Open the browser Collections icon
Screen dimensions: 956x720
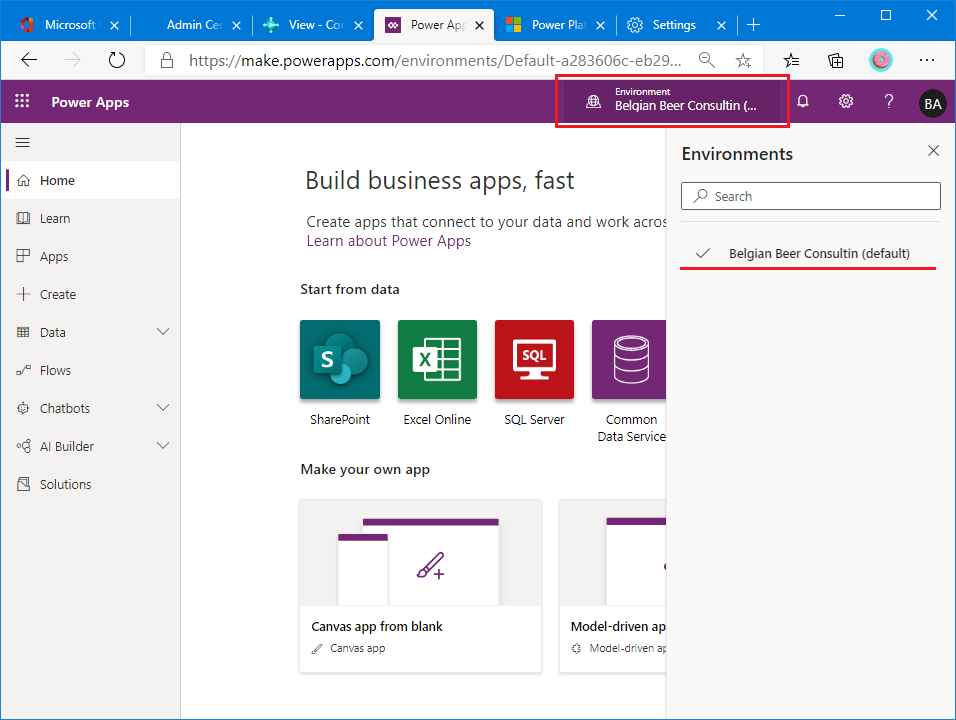836,60
